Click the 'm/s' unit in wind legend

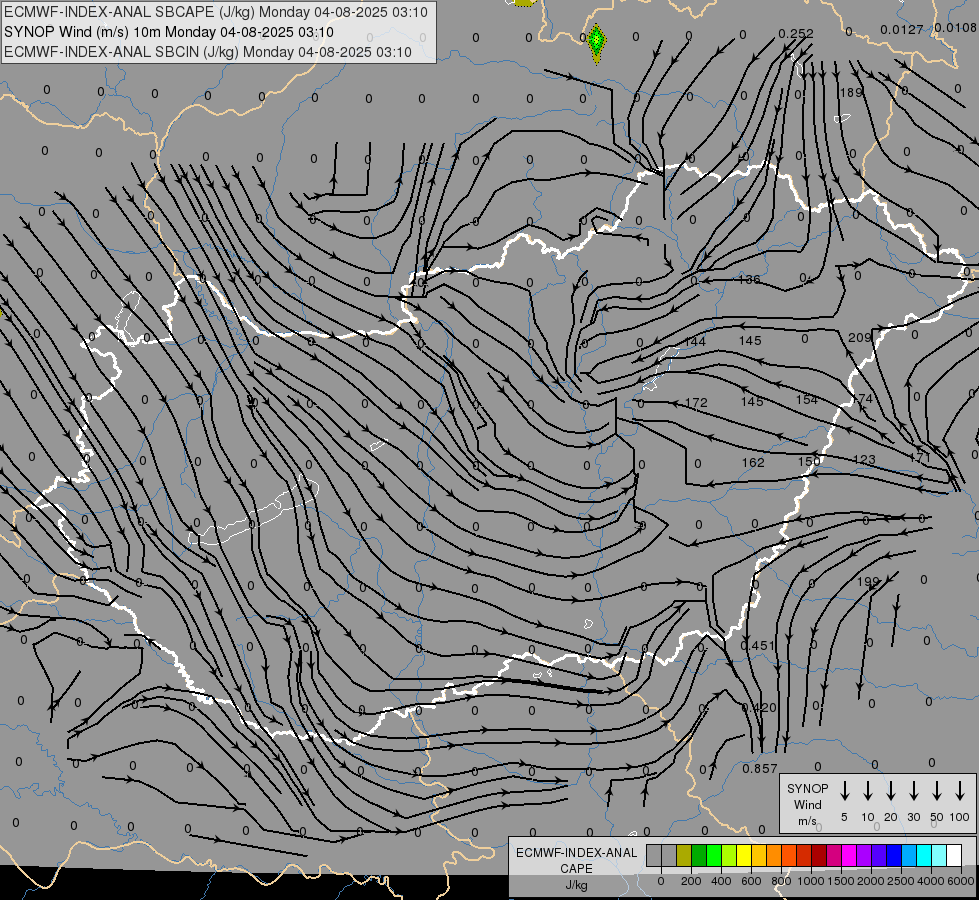tap(807, 821)
